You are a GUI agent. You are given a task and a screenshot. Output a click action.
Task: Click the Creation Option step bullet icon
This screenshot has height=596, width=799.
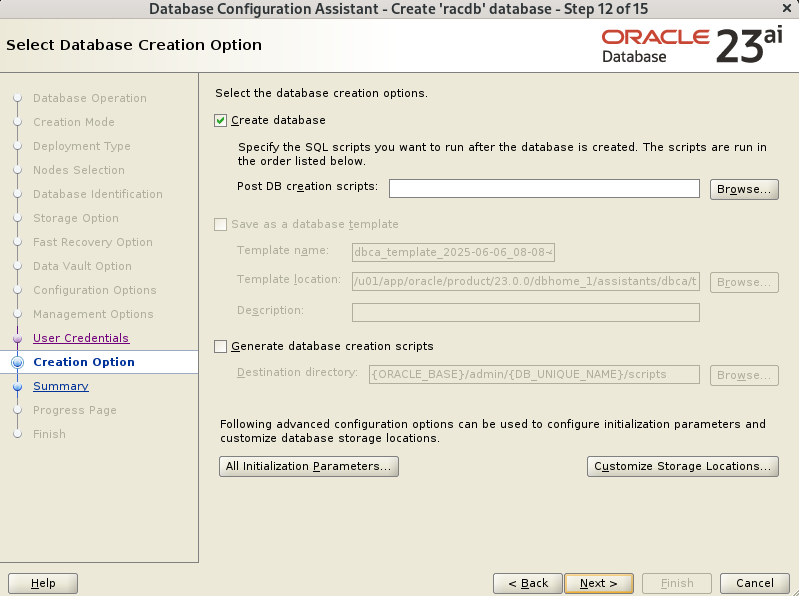coord(17,362)
